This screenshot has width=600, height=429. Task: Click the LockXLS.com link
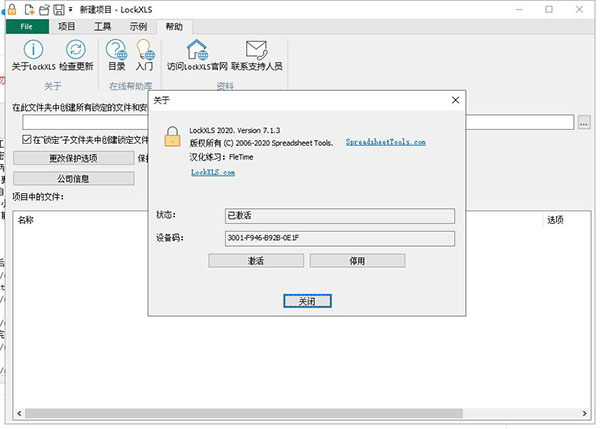pyautogui.click(x=212, y=172)
